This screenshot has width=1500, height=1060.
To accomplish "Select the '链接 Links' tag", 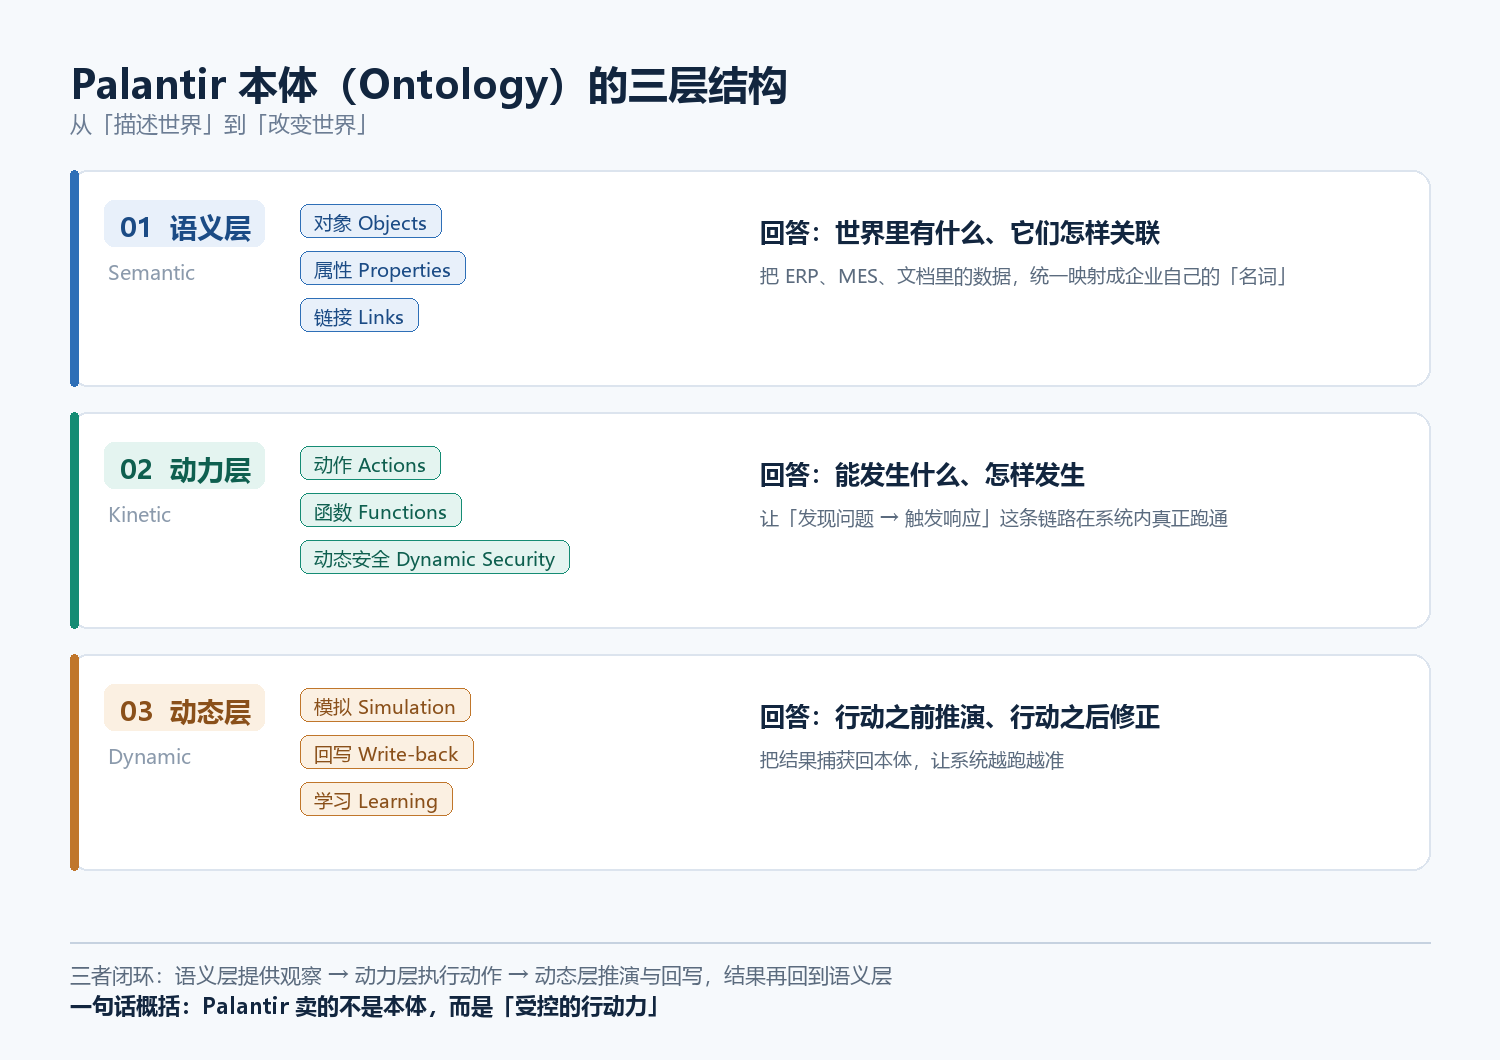I will (359, 316).
